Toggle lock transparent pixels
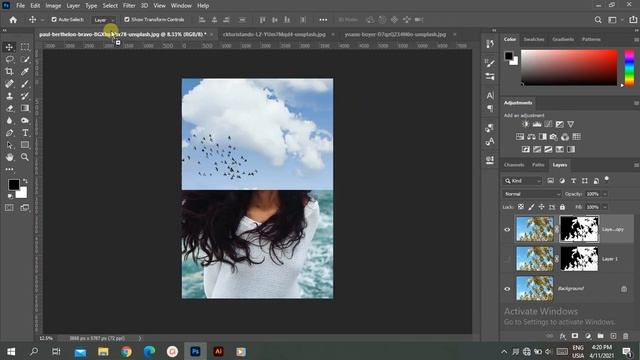 (521, 207)
